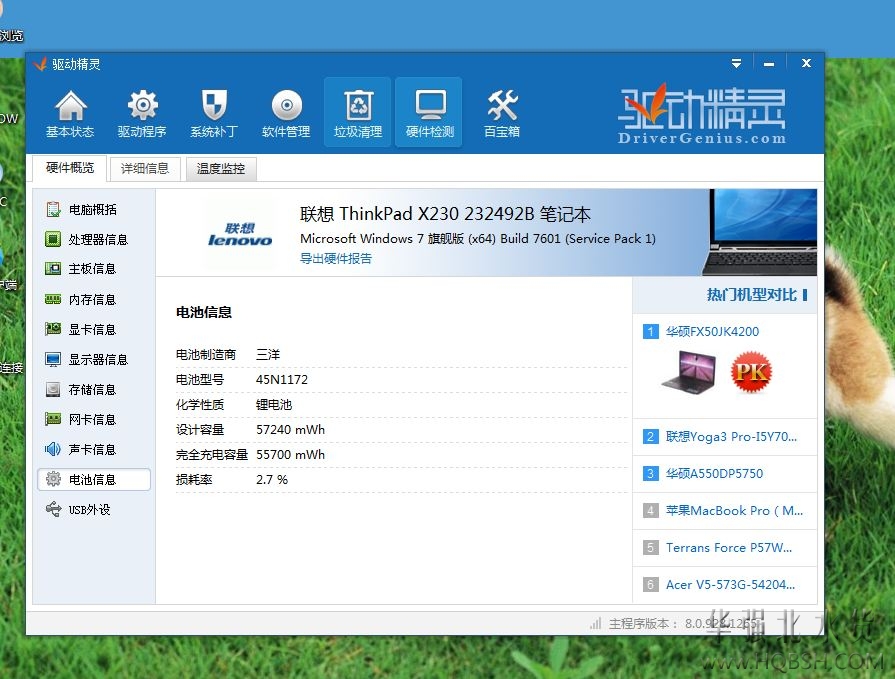Select 内存信息 in the sidebar

coord(94,300)
